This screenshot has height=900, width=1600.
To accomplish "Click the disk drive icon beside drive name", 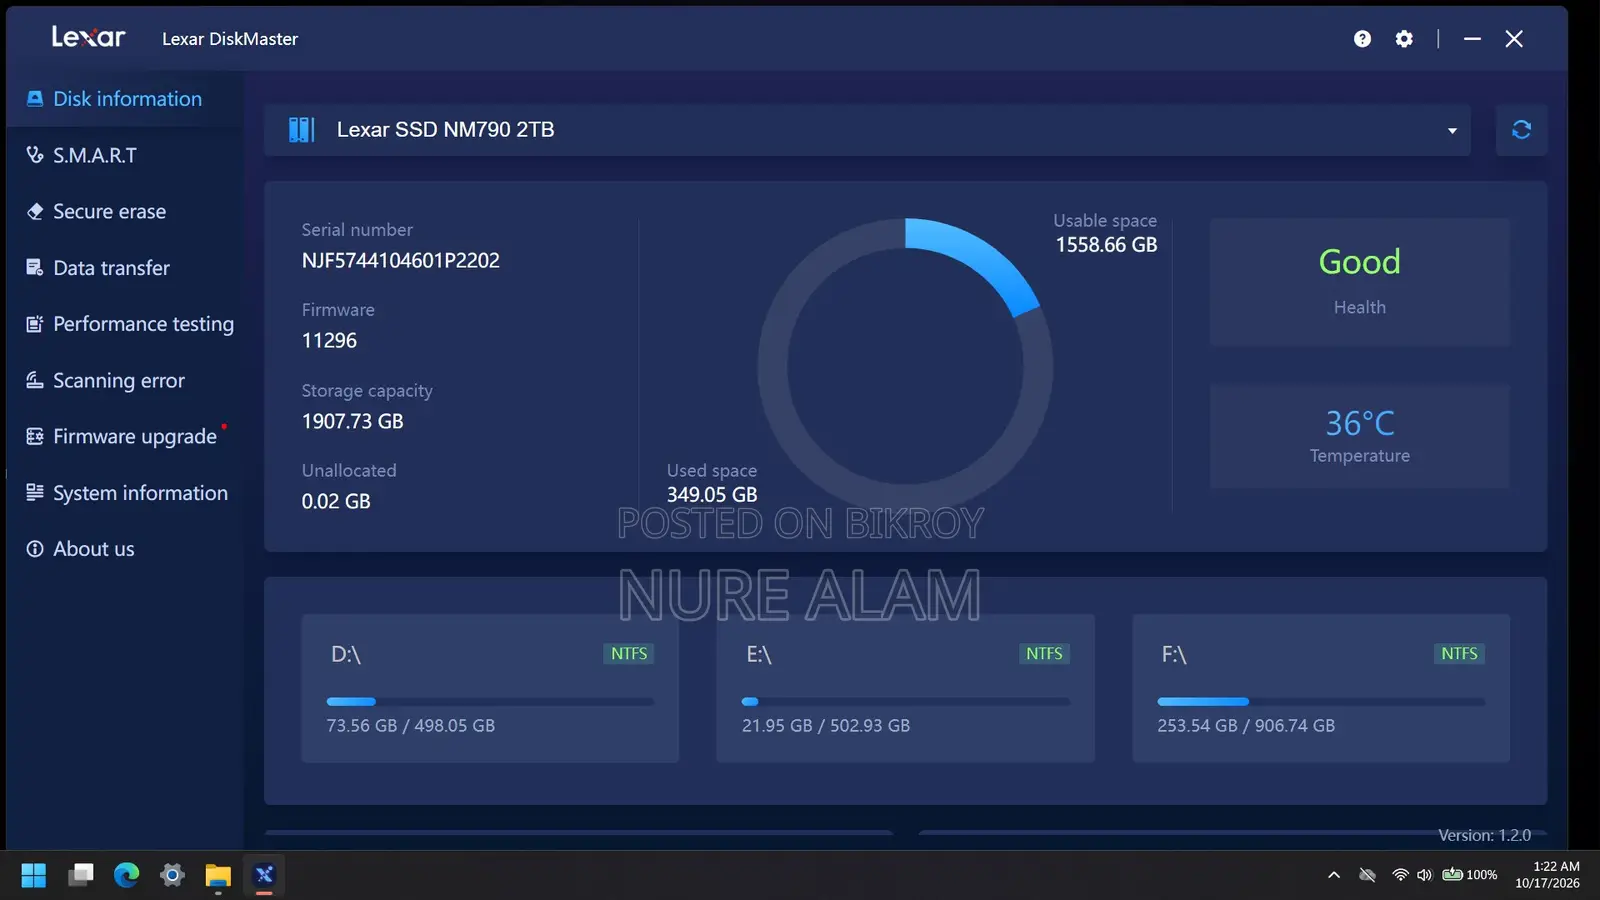I will [x=301, y=130].
